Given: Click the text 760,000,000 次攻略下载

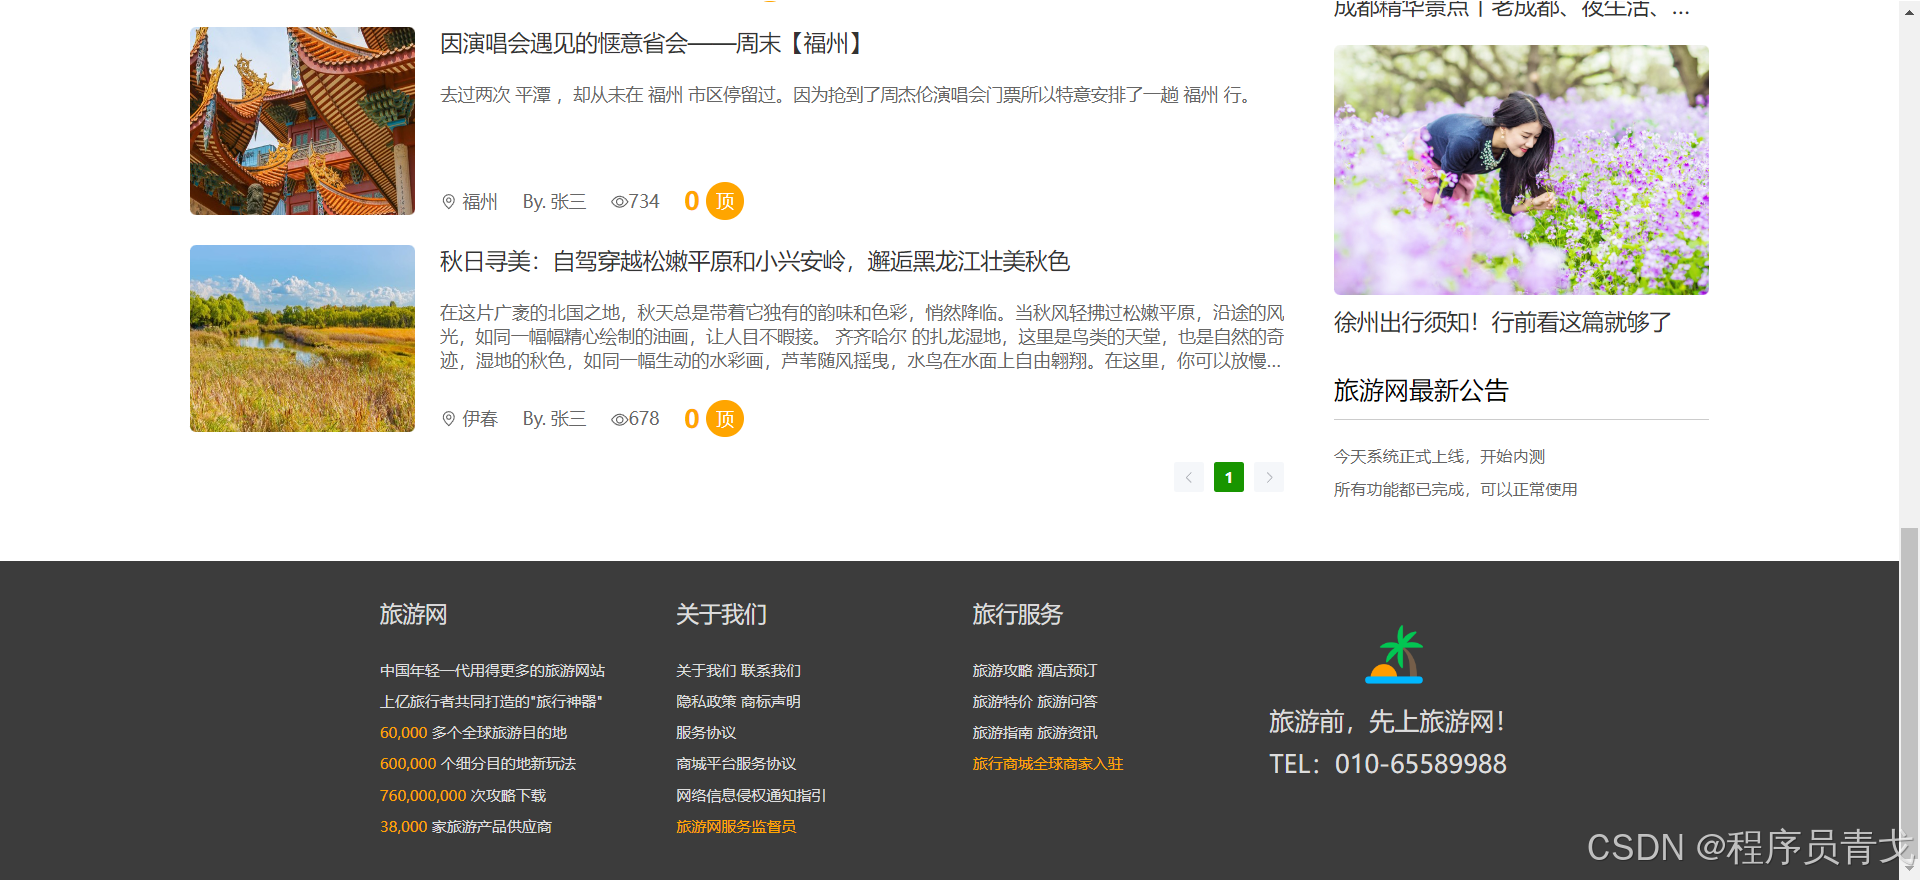Looking at the screenshot, I should tap(463, 796).
